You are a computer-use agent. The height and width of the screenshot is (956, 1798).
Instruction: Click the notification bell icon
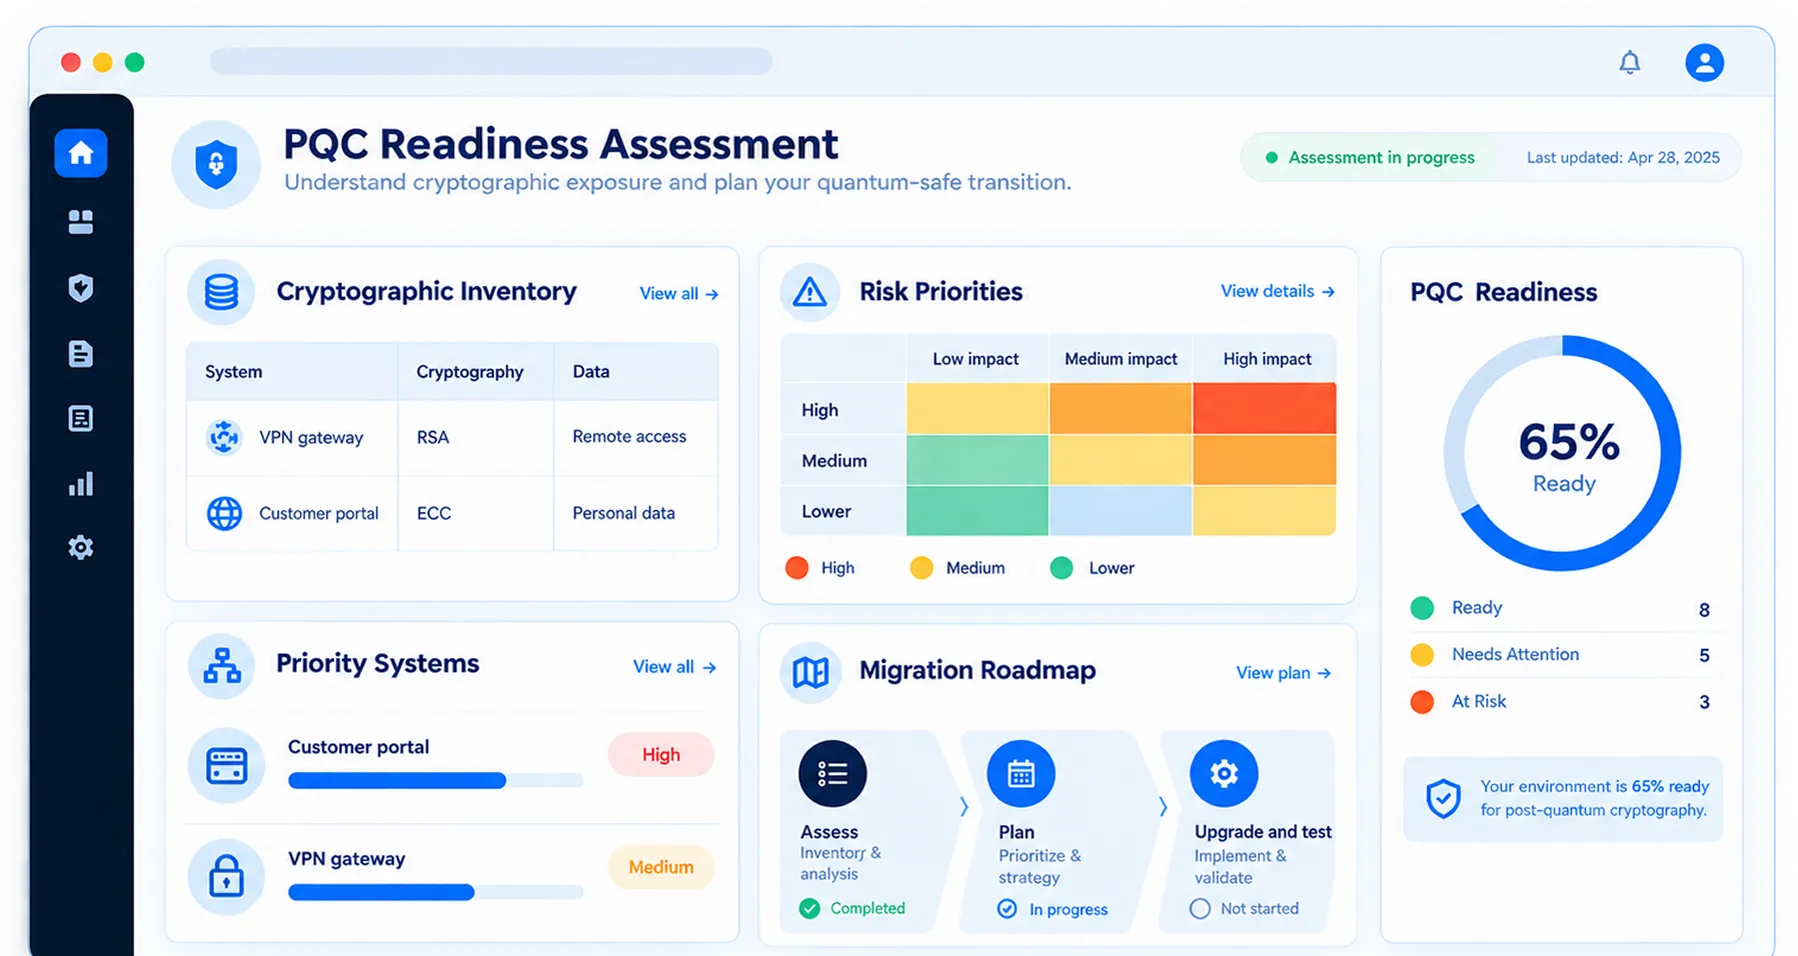[x=1630, y=63]
